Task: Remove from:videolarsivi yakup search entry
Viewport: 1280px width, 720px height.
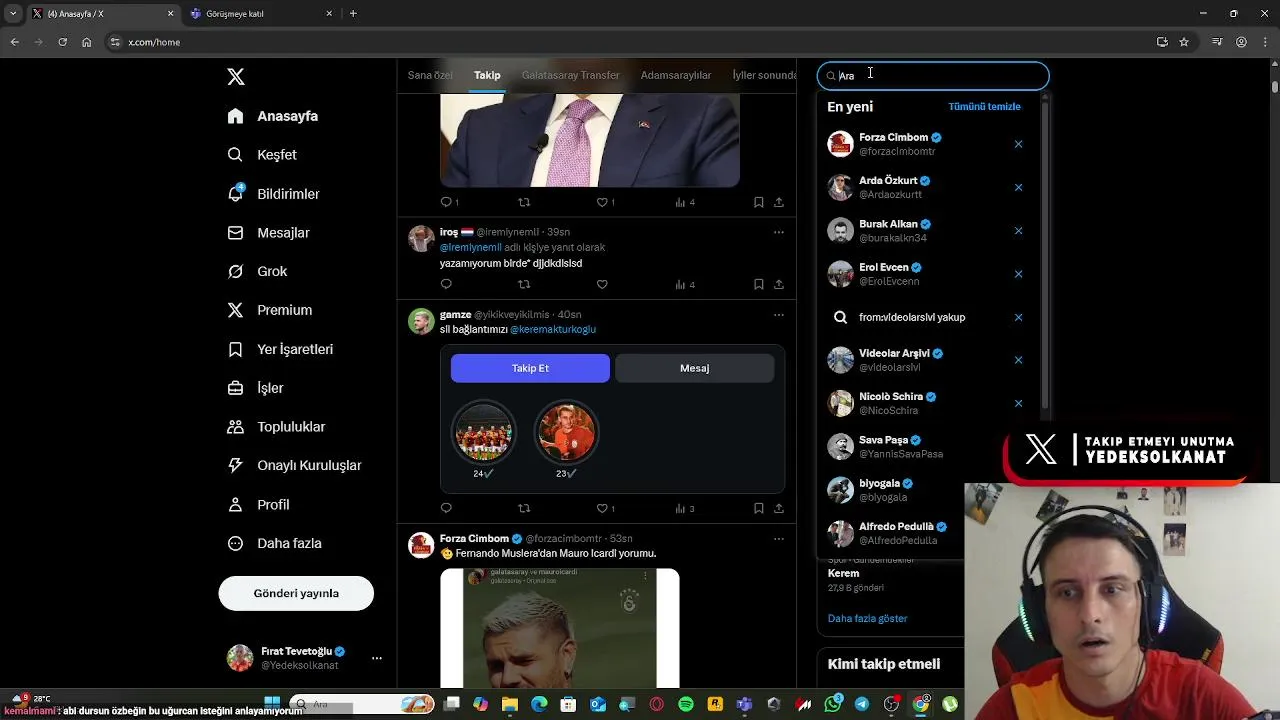Action: (x=1018, y=317)
